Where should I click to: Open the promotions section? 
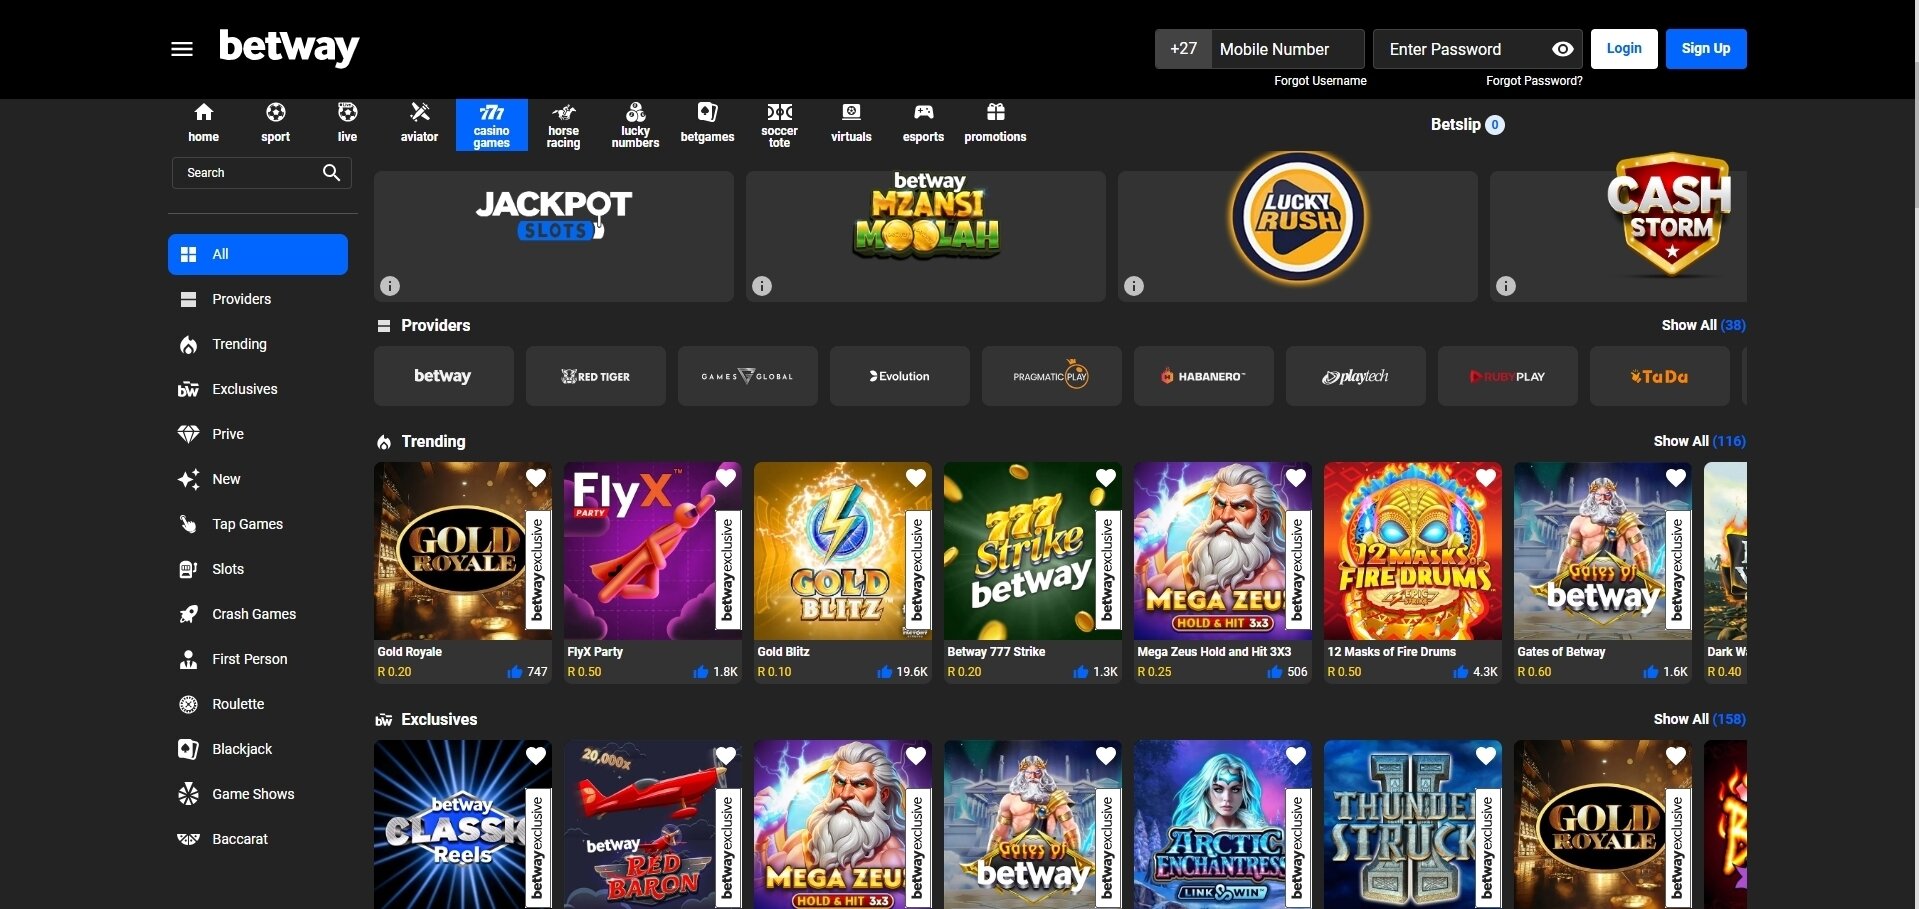(995, 124)
